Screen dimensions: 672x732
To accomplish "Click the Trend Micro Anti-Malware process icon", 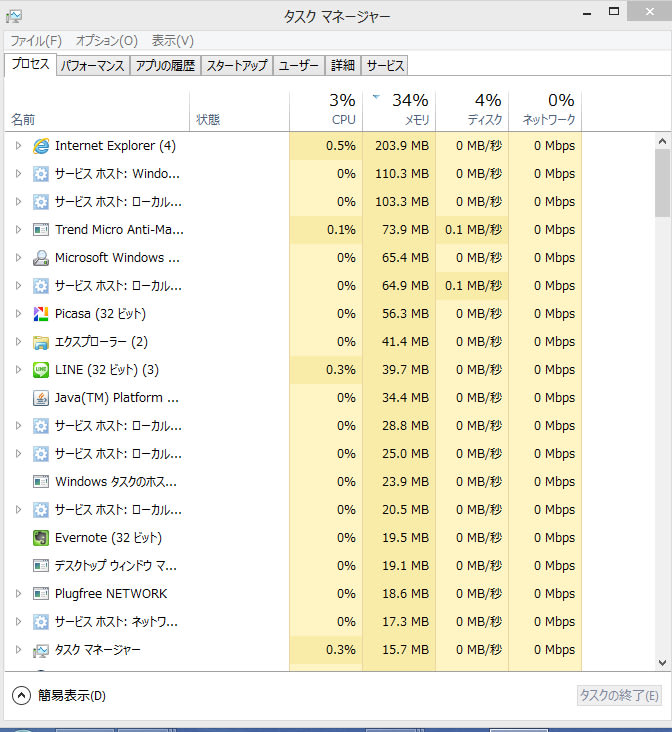I will click(41, 230).
